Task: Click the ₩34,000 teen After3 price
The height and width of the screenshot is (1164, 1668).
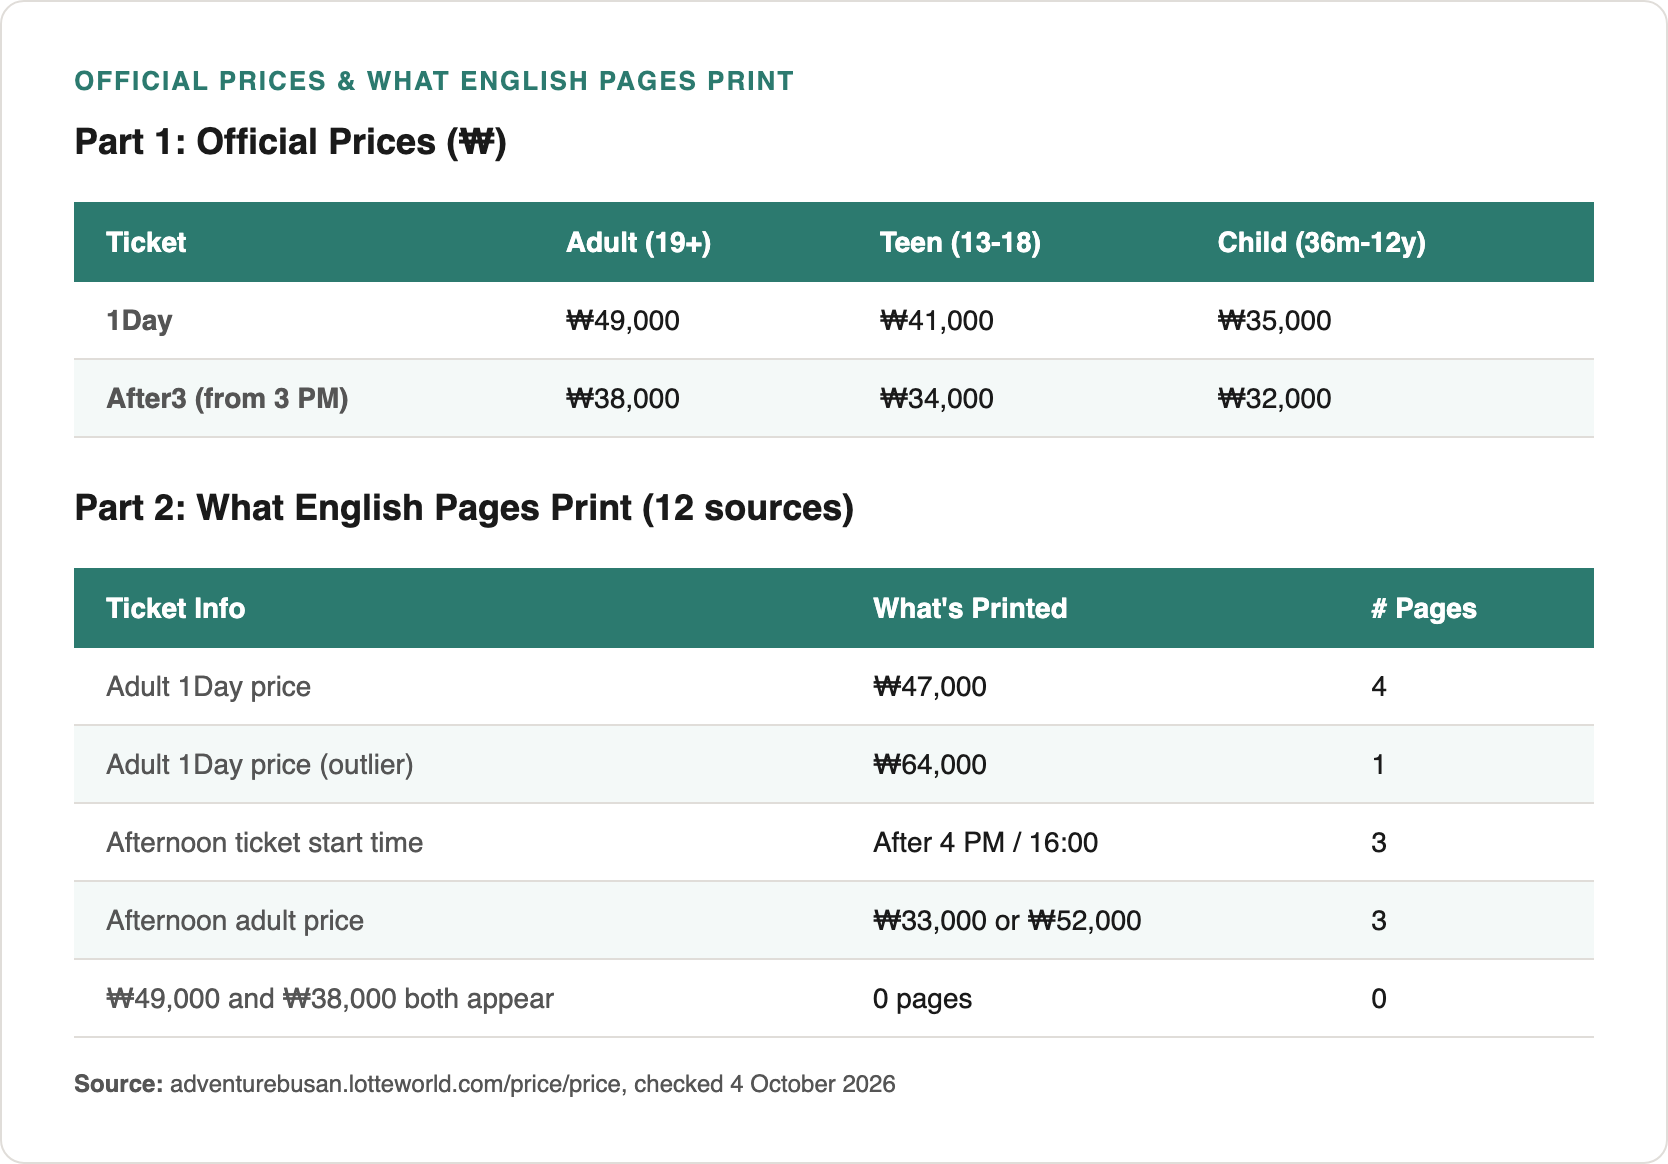Action: (x=937, y=398)
